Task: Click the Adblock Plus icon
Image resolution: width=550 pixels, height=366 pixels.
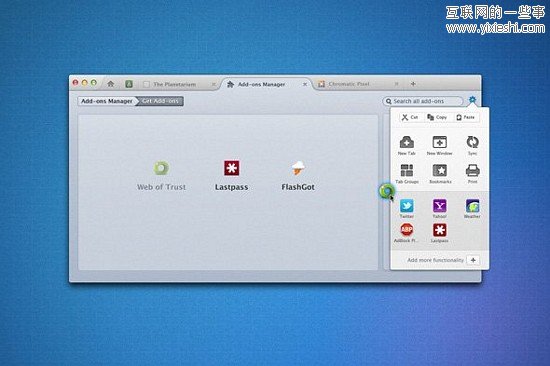Action: pyautogui.click(x=407, y=230)
